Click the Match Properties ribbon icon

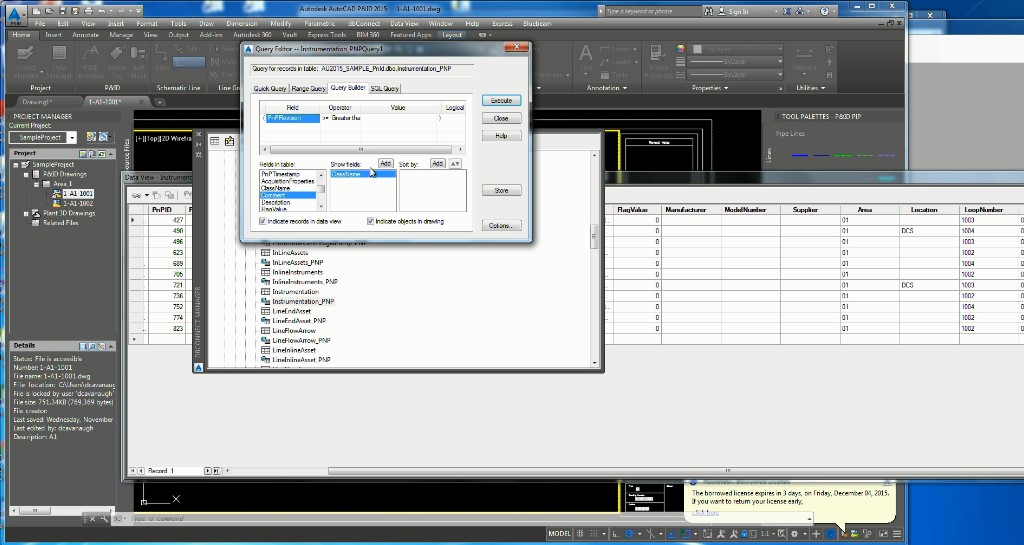(x=658, y=62)
